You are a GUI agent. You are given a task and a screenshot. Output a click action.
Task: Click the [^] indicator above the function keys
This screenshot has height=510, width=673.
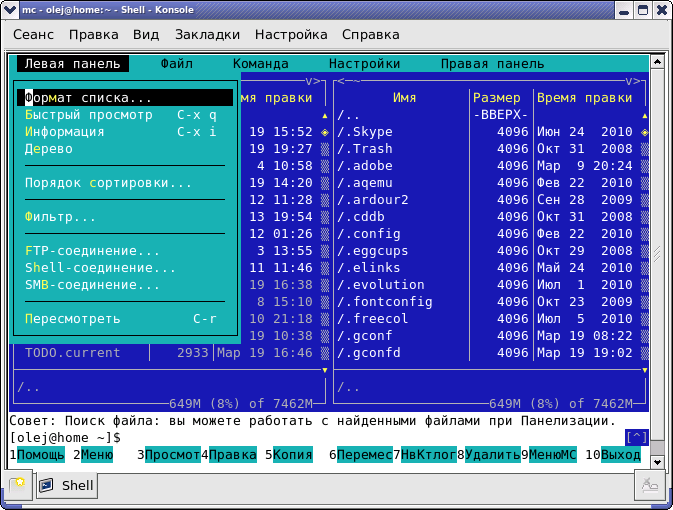[x=636, y=437]
